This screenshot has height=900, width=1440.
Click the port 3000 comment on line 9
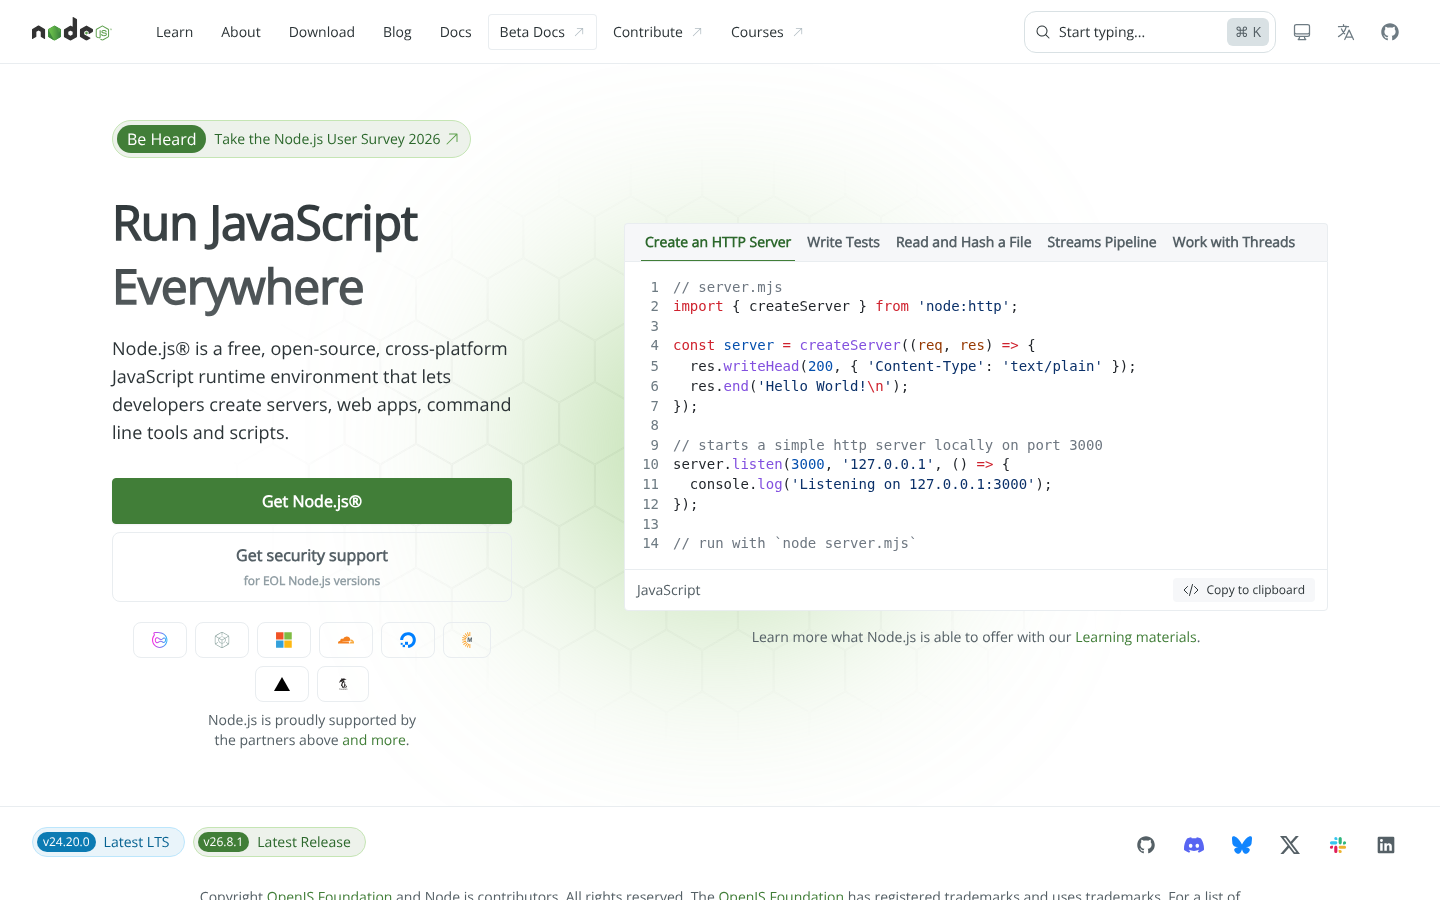[x=888, y=445]
